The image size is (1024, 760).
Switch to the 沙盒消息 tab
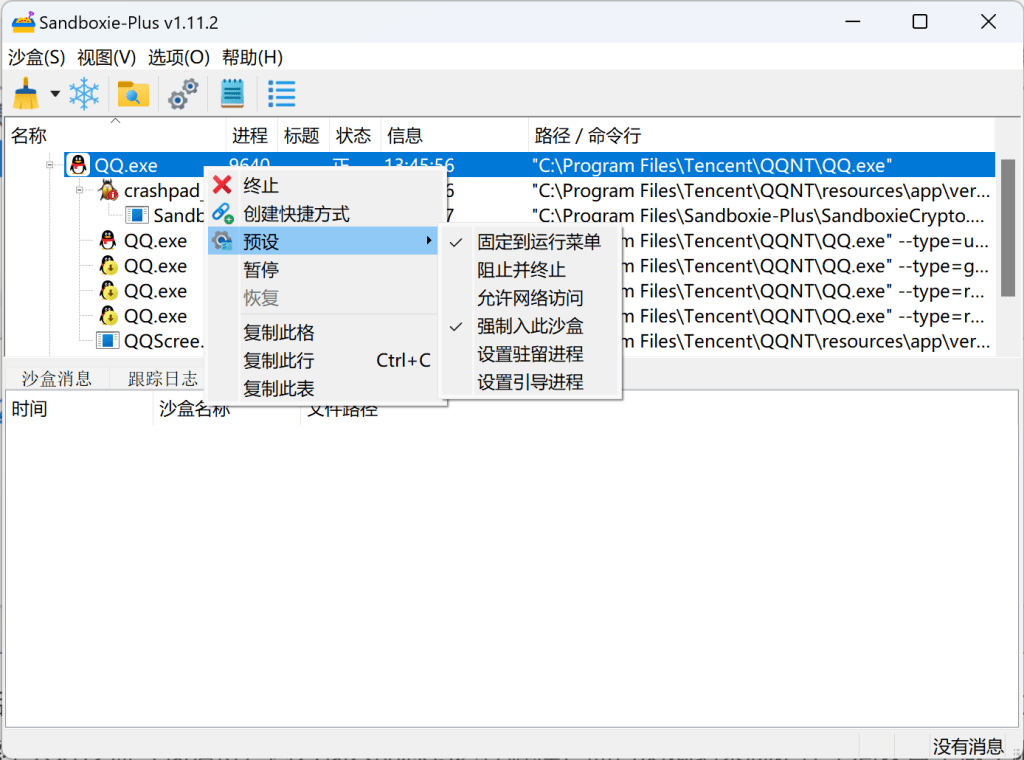57,378
